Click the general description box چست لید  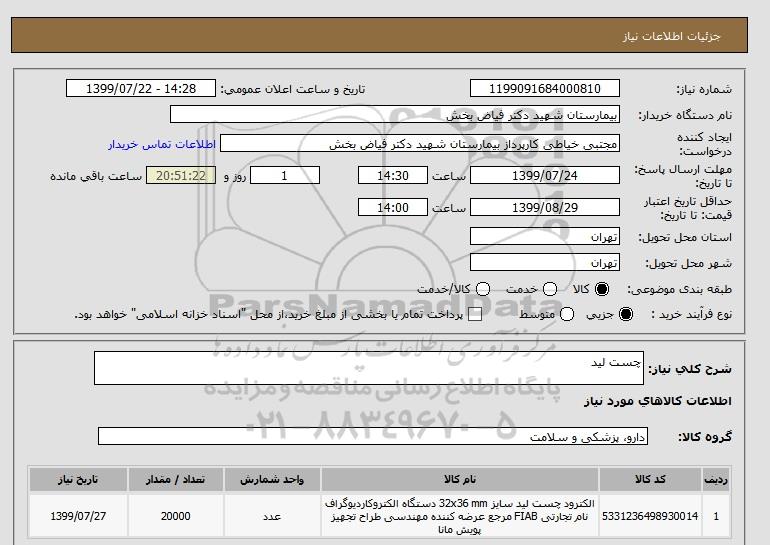tap(369, 368)
